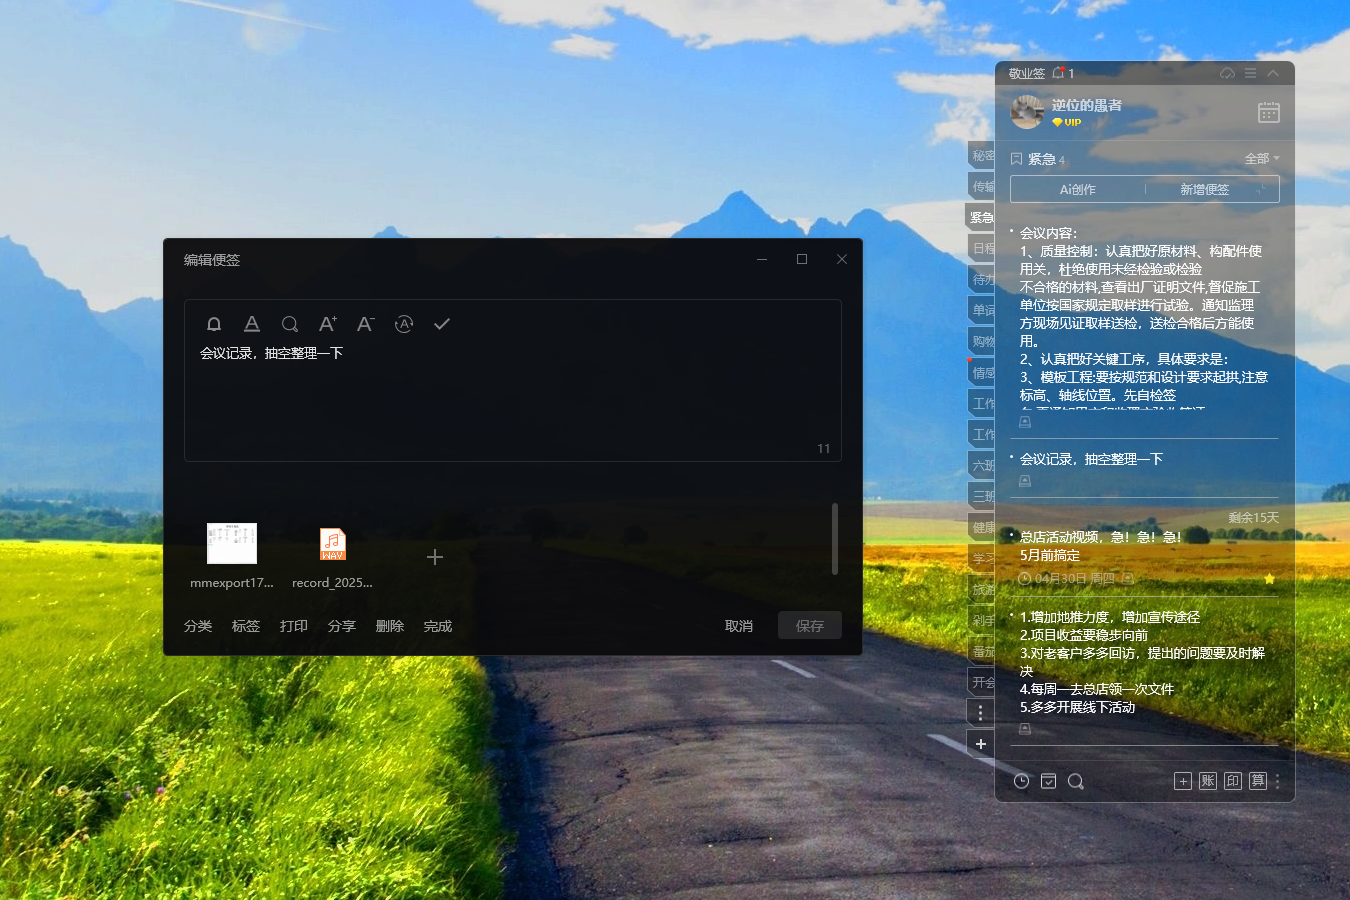Open the time manager clock icon
The width and height of the screenshot is (1350, 900).
(1021, 781)
